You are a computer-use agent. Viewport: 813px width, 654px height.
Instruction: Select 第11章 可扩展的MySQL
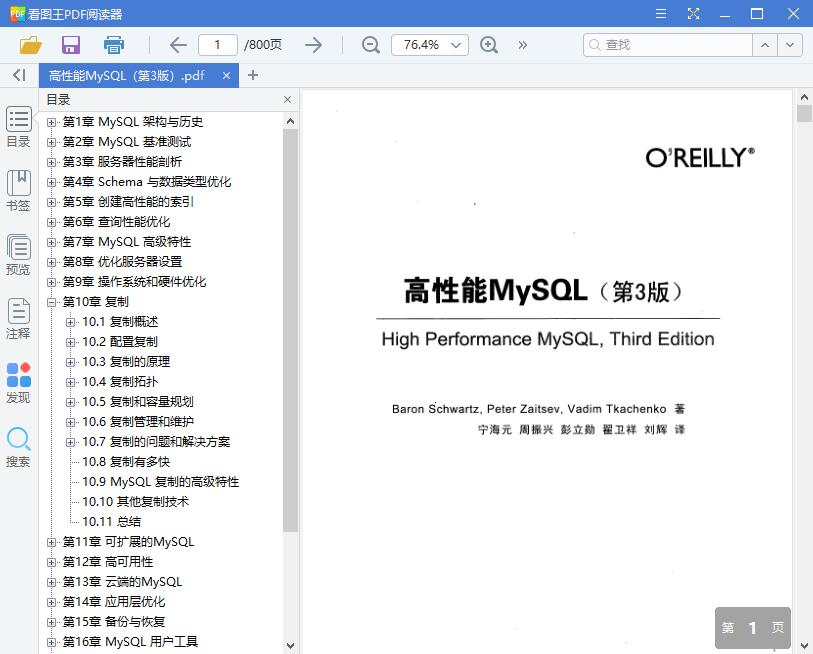[x=129, y=542]
